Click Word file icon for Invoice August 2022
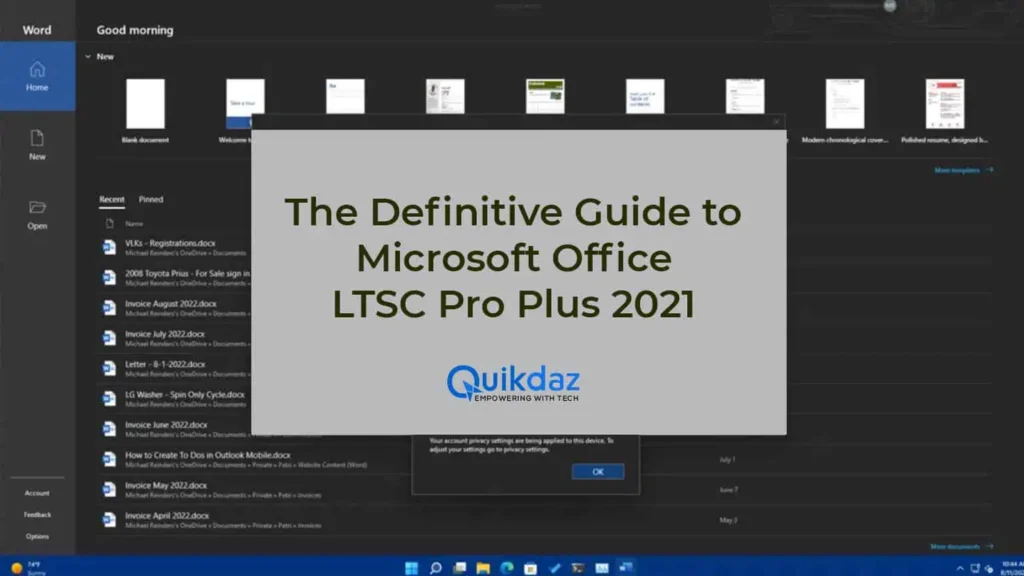 [x=110, y=307]
